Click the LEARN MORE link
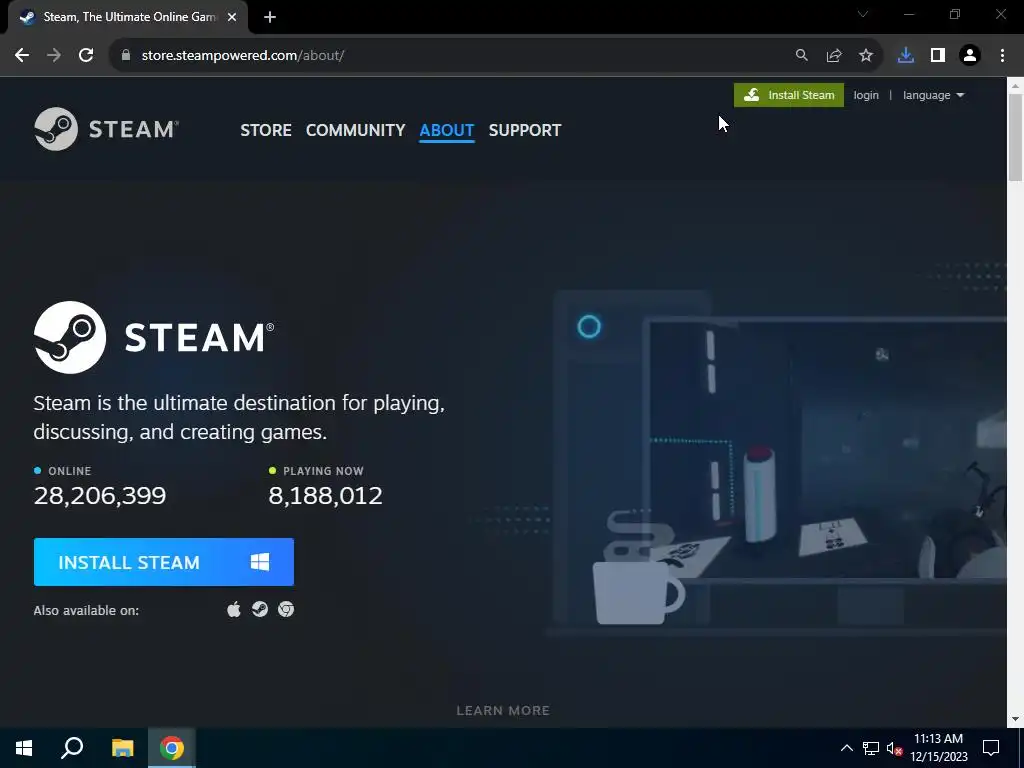The height and width of the screenshot is (768, 1024). (503, 711)
